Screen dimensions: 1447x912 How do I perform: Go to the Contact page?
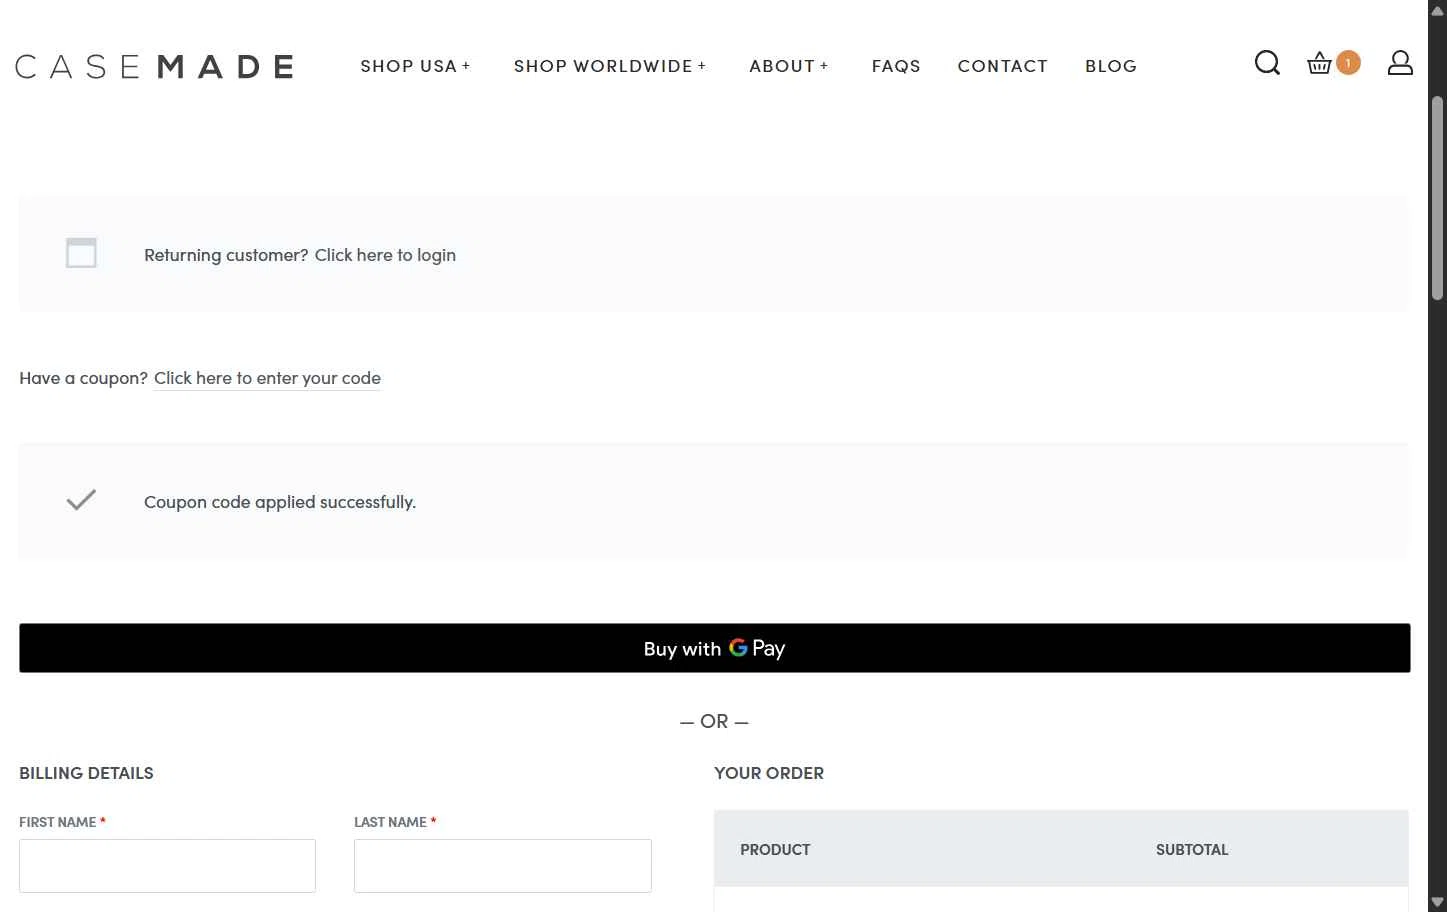click(1002, 66)
